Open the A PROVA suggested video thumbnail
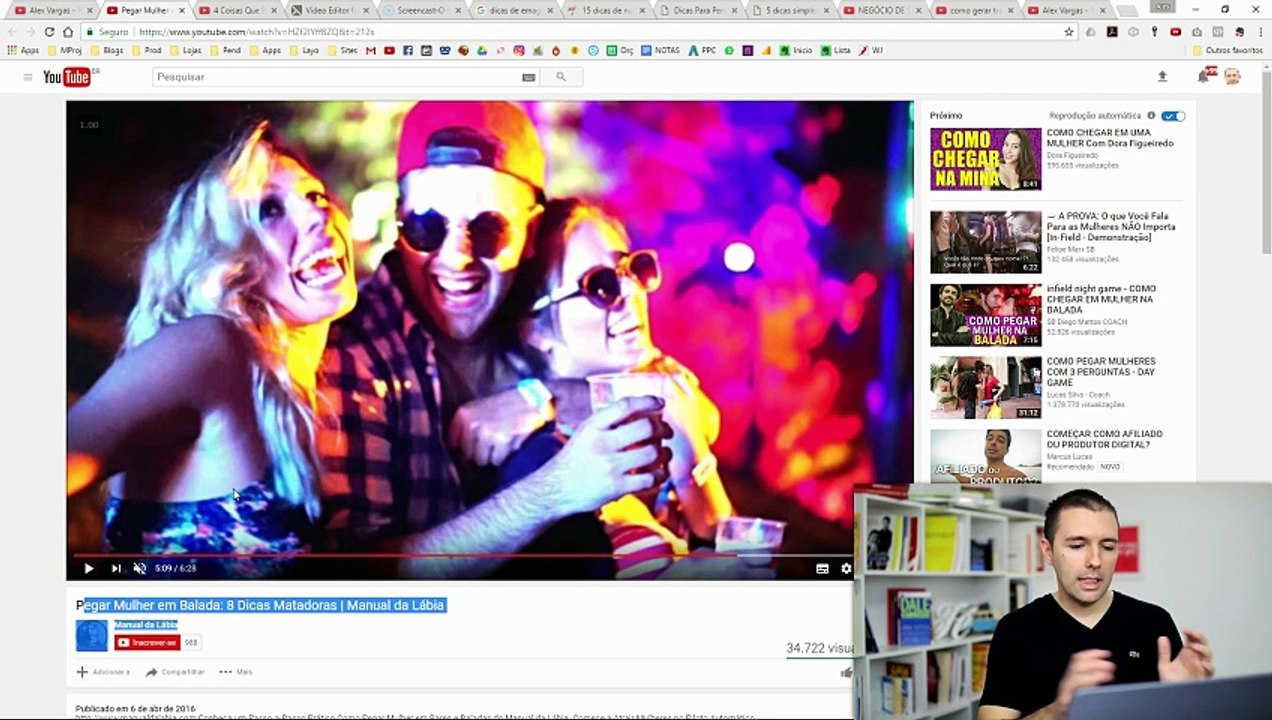This screenshot has width=1272, height=720. pos(986,242)
